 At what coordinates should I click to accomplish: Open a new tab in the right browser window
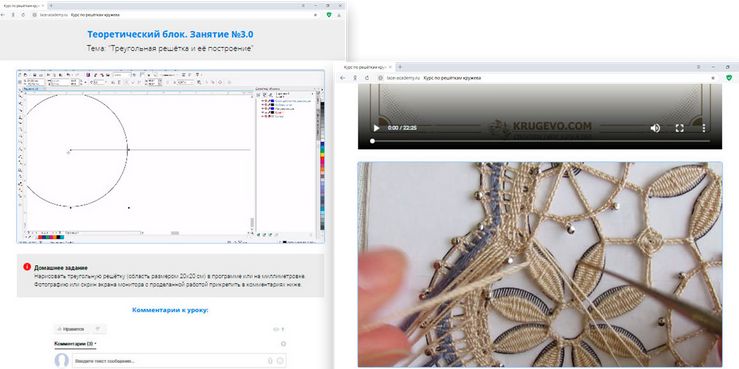tap(400, 67)
